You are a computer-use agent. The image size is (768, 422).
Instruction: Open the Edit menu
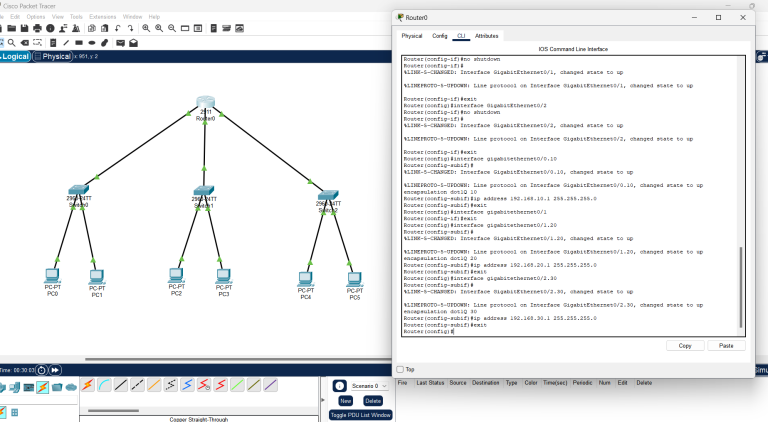click(15, 17)
